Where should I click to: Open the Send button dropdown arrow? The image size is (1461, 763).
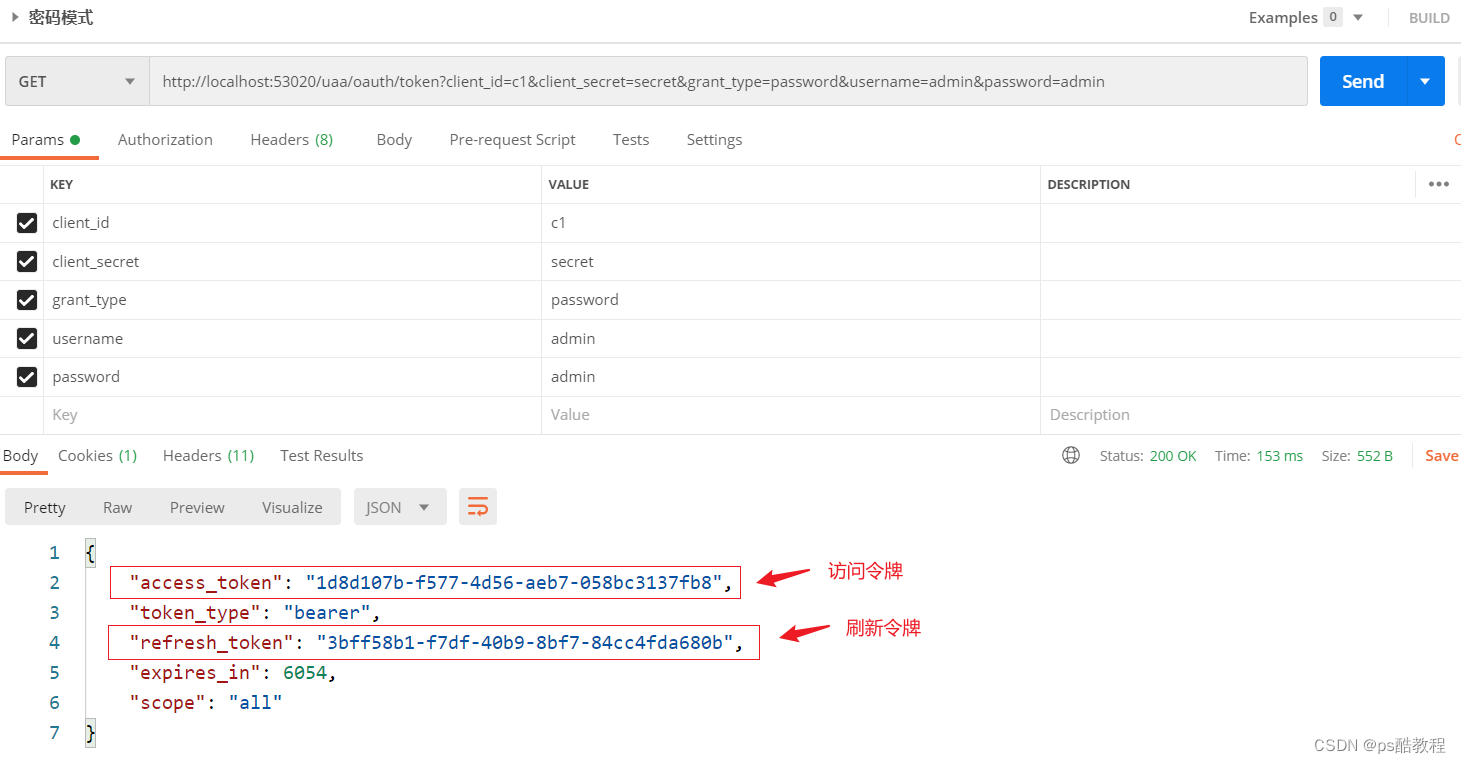point(1425,81)
